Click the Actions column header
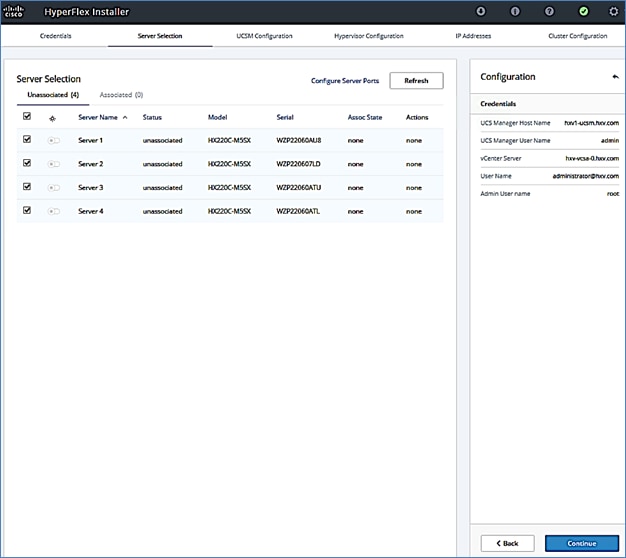The height and width of the screenshot is (558, 626). coord(417,117)
